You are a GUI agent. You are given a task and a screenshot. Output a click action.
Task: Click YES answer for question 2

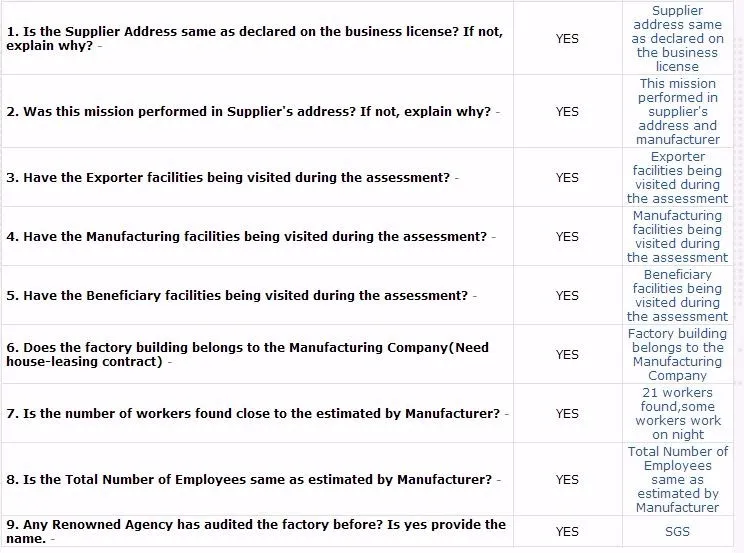pos(567,112)
